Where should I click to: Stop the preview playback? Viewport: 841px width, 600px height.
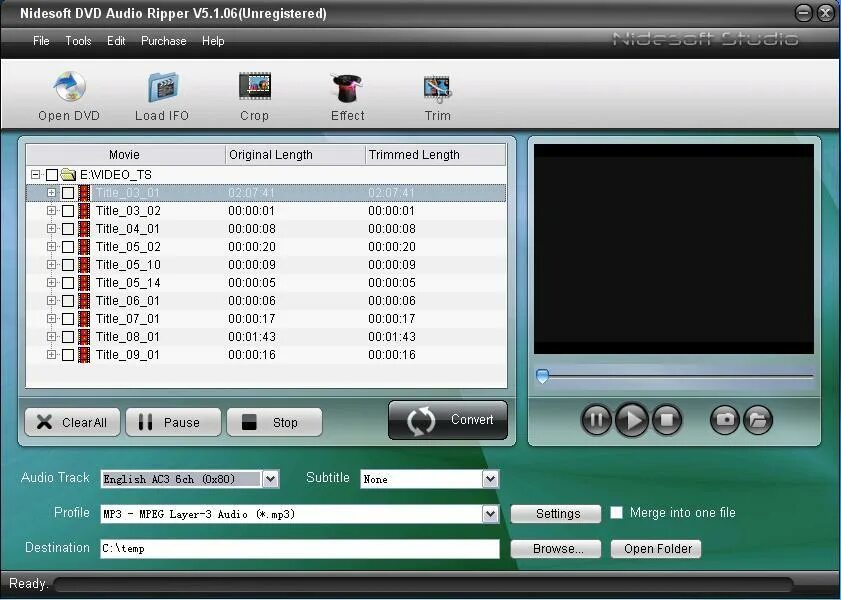click(x=667, y=419)
